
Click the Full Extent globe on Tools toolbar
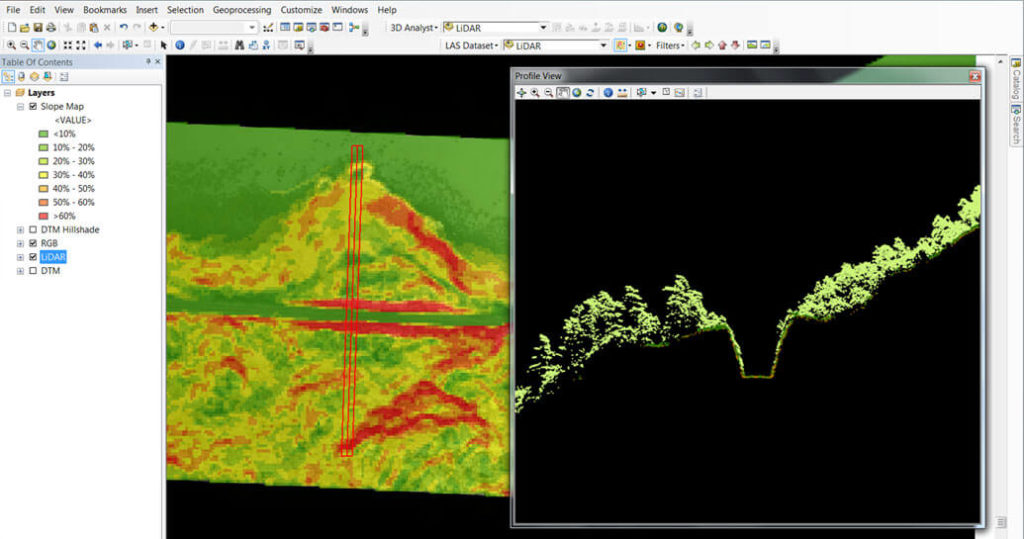pos(51,45)
